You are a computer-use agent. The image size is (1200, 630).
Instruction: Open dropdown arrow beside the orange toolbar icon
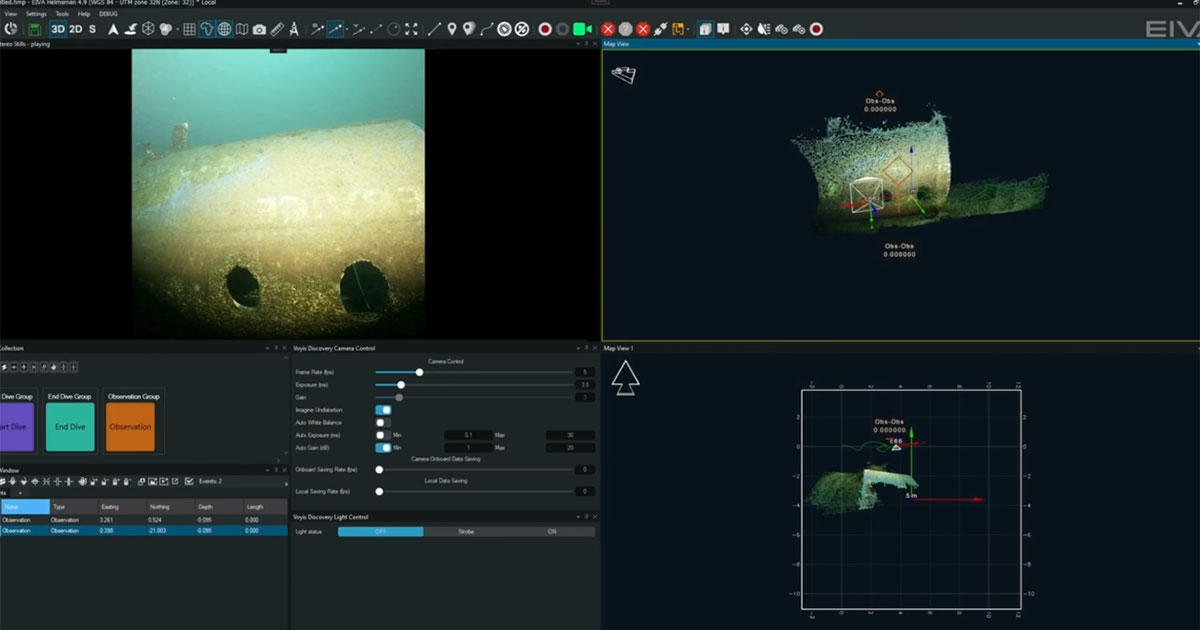(689, 29)
